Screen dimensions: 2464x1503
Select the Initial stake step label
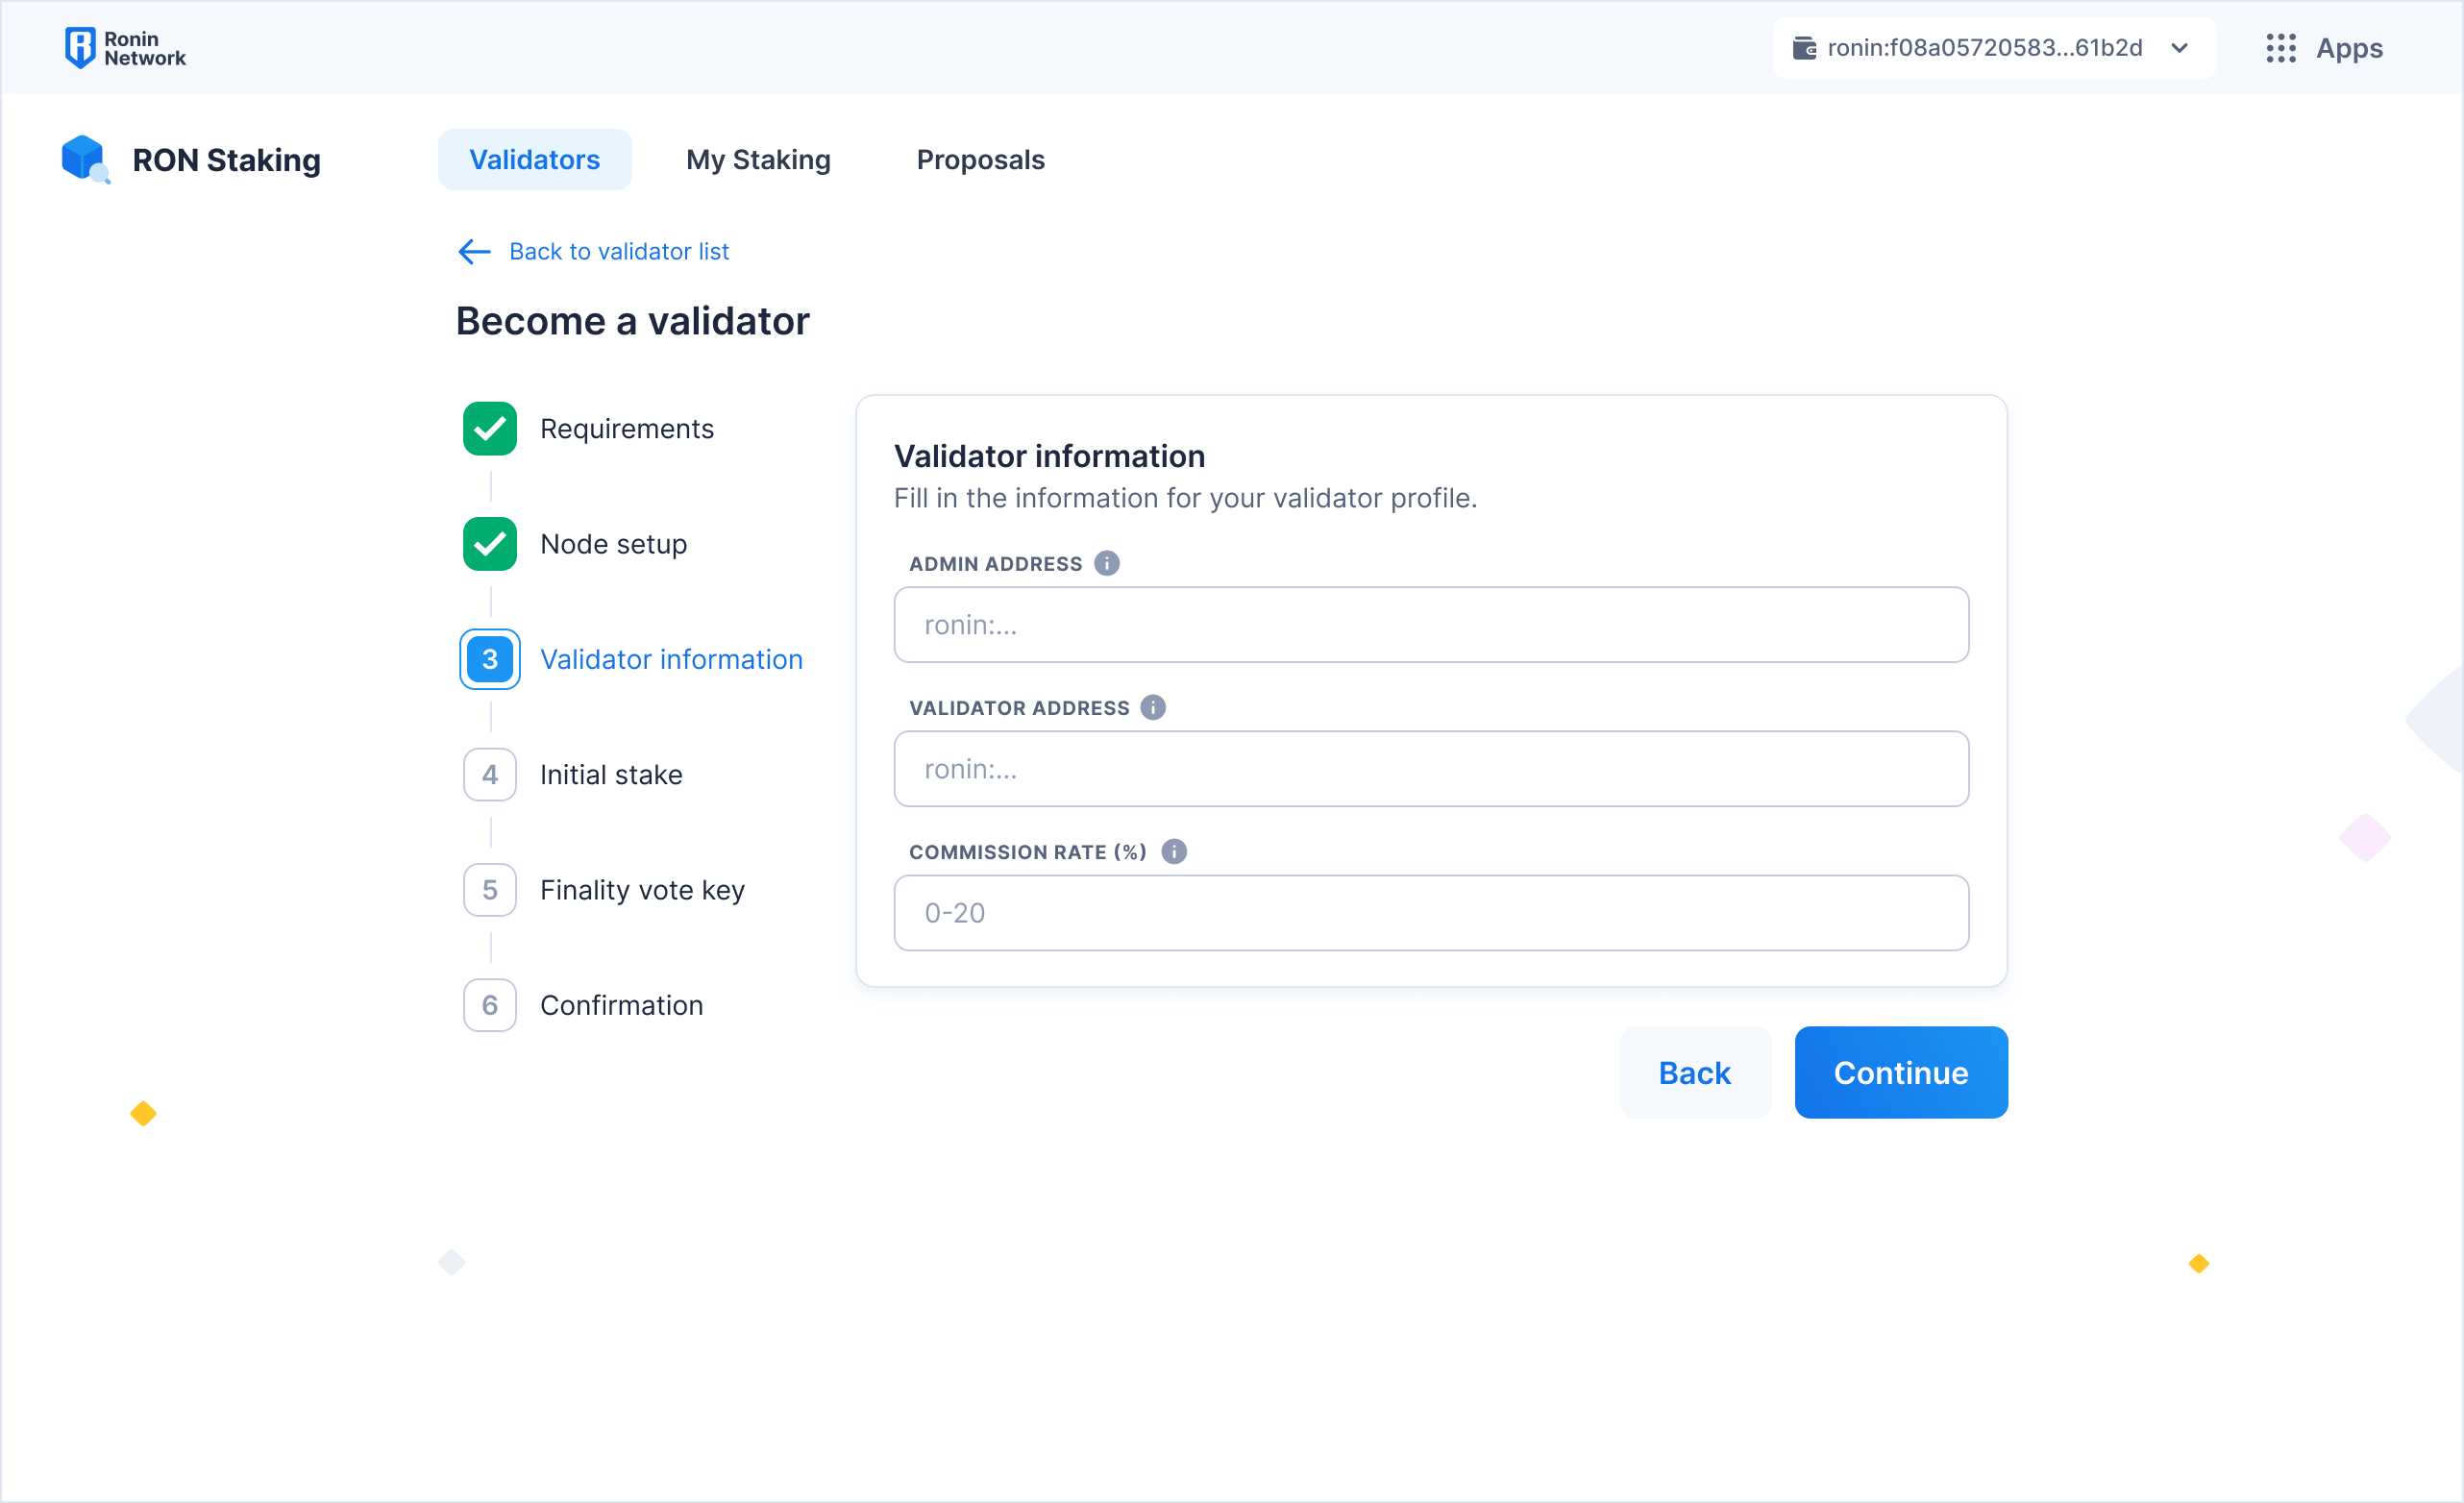coord(611,775)
